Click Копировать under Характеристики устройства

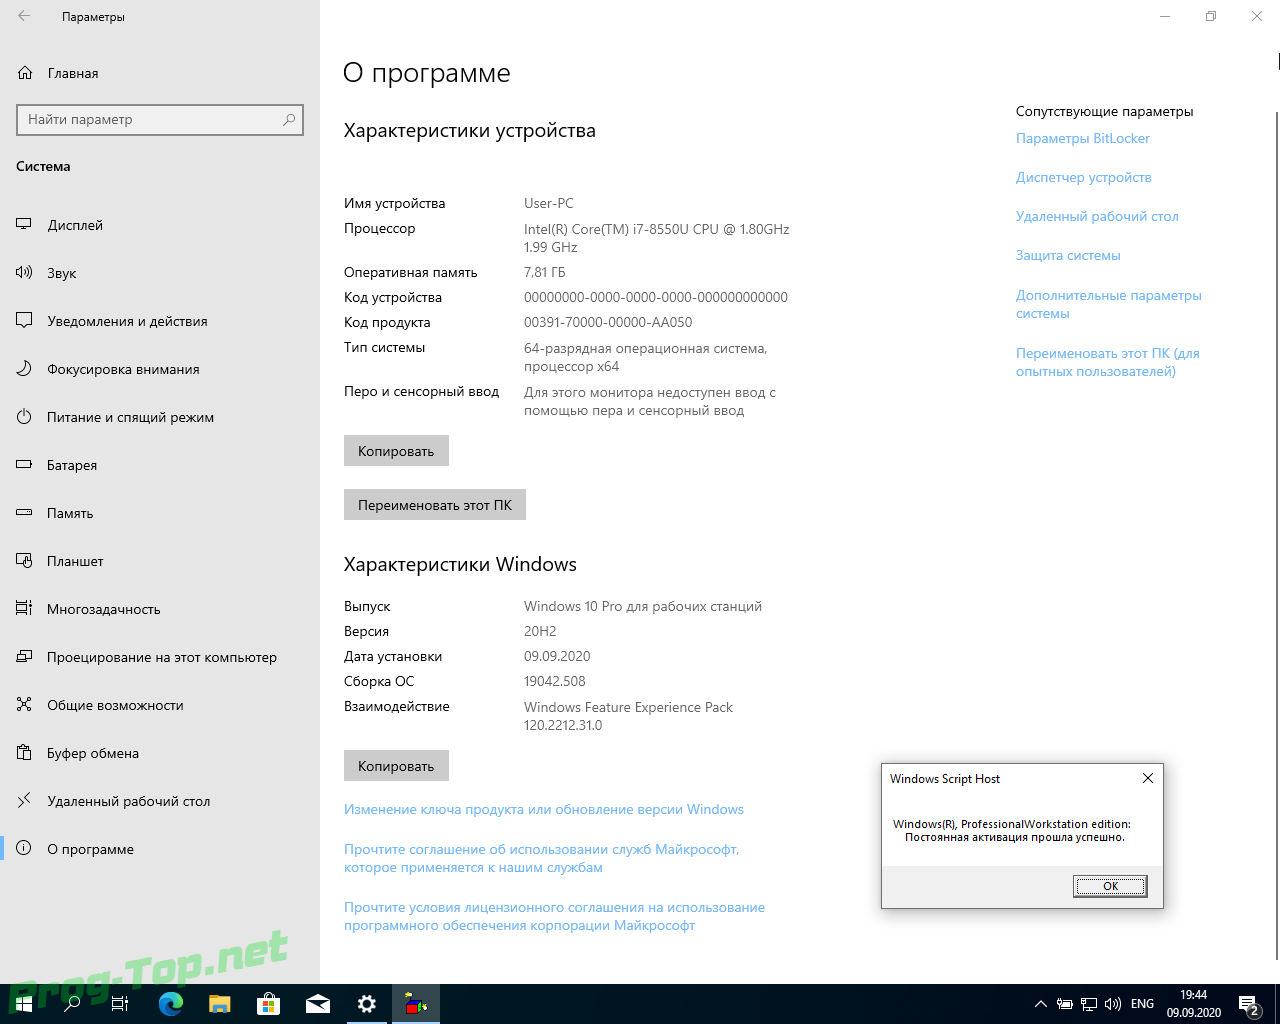pos(396,451)
